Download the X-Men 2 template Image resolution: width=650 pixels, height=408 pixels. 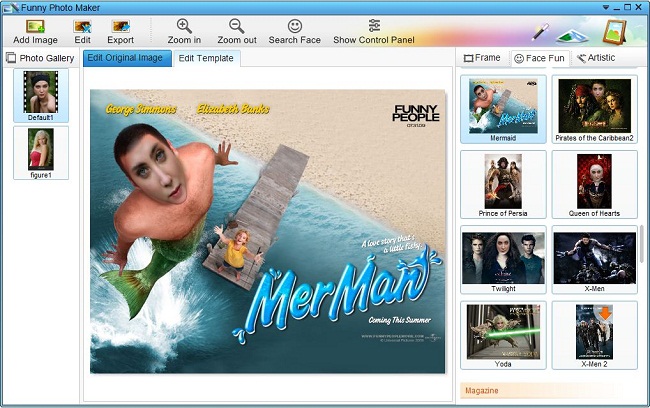pyautogui.click(x=594, y=332)
